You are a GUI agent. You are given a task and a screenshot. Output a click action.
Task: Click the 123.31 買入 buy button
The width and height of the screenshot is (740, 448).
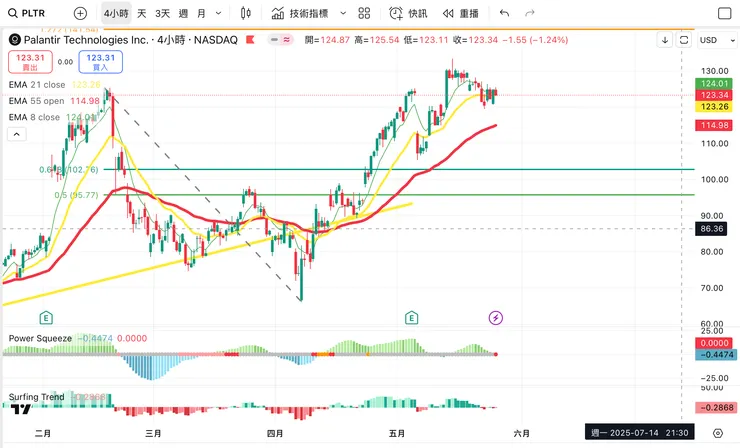(x=101, y=62)
